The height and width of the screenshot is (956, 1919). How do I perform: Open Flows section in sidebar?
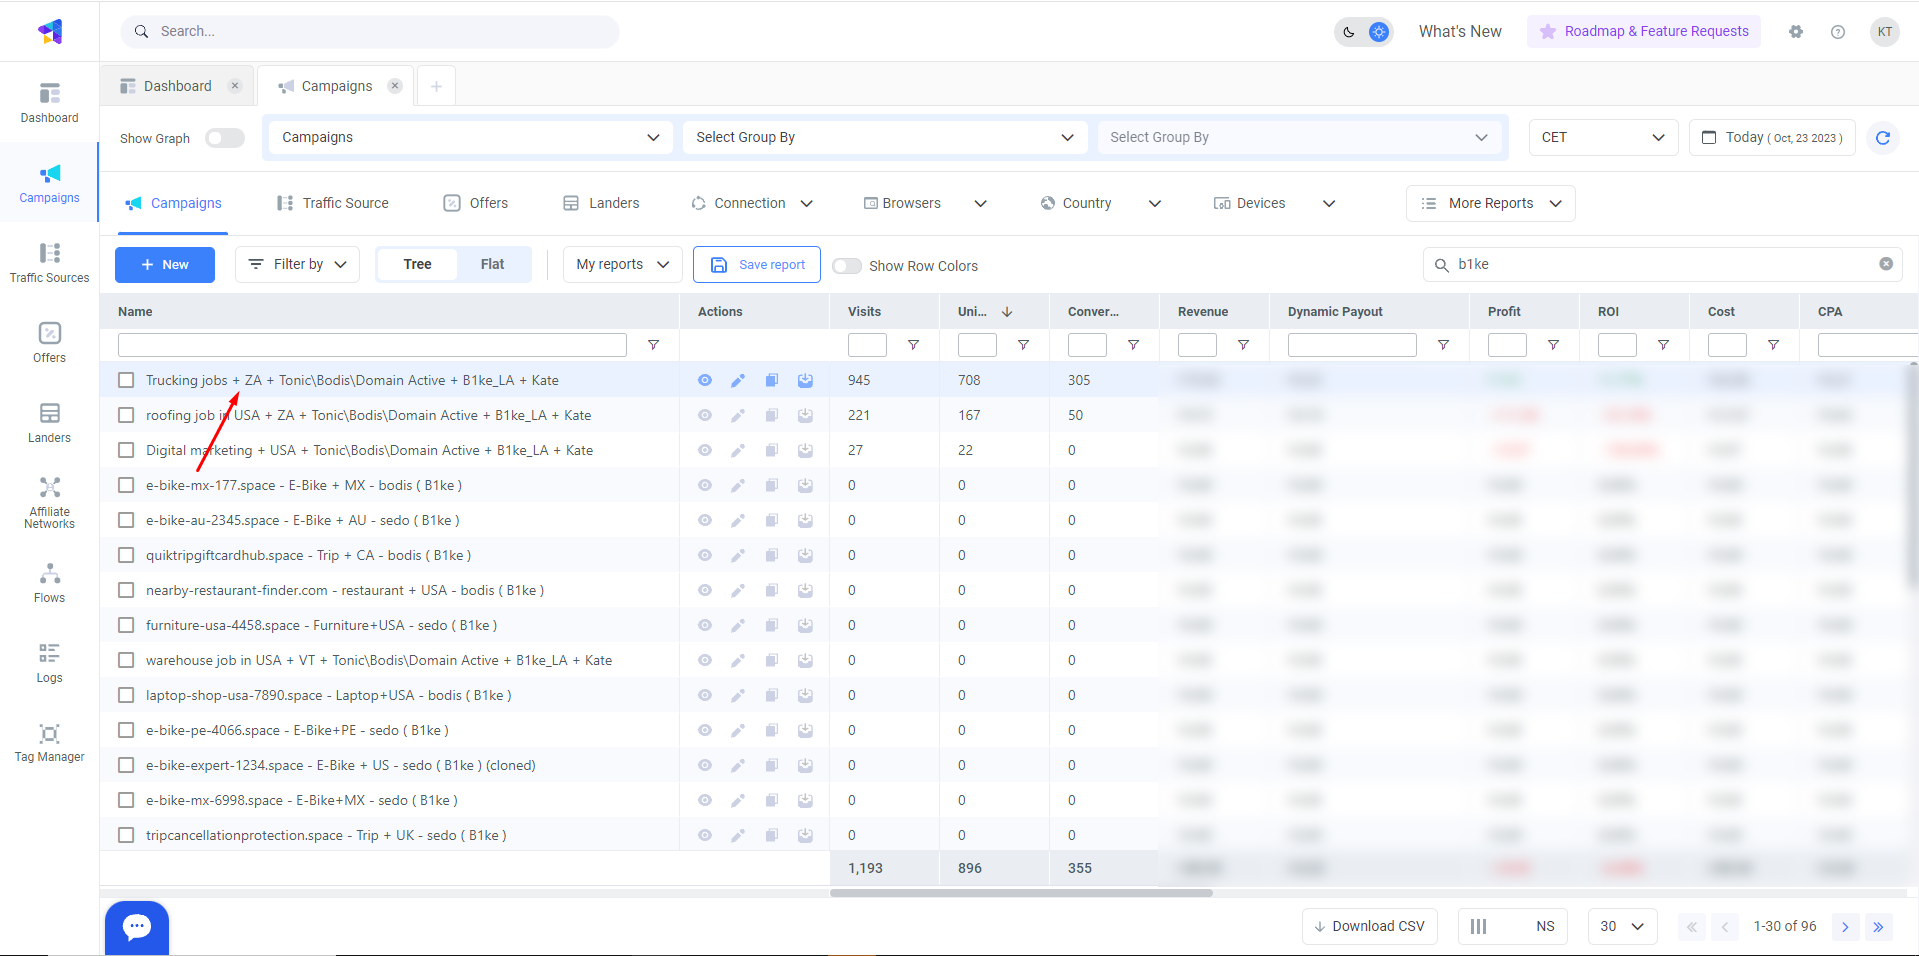49,583
